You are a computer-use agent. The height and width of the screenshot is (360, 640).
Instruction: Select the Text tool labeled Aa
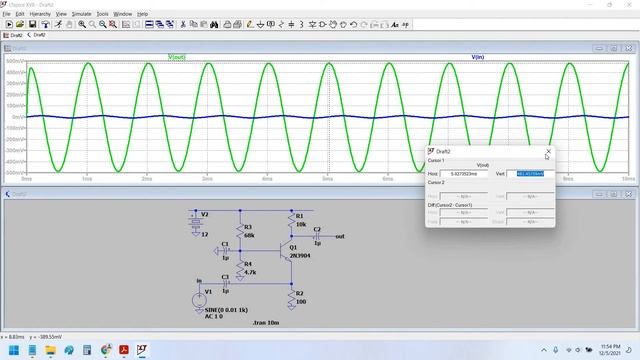(395, 24)
